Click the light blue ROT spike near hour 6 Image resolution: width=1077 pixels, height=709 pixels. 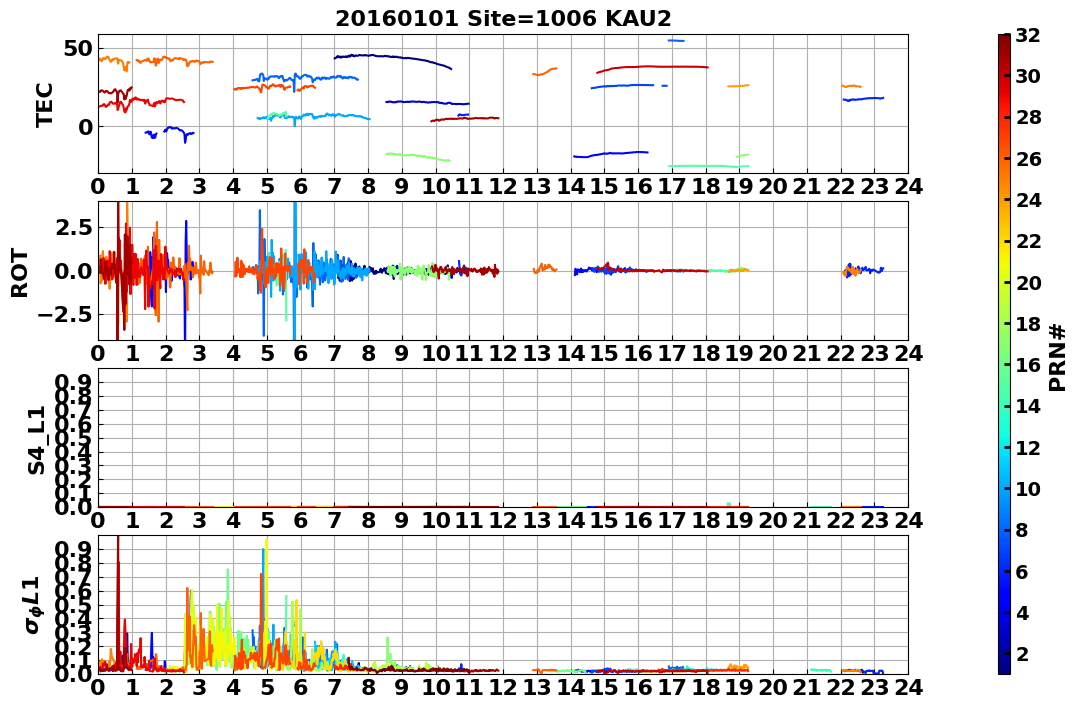click(295, 271)
